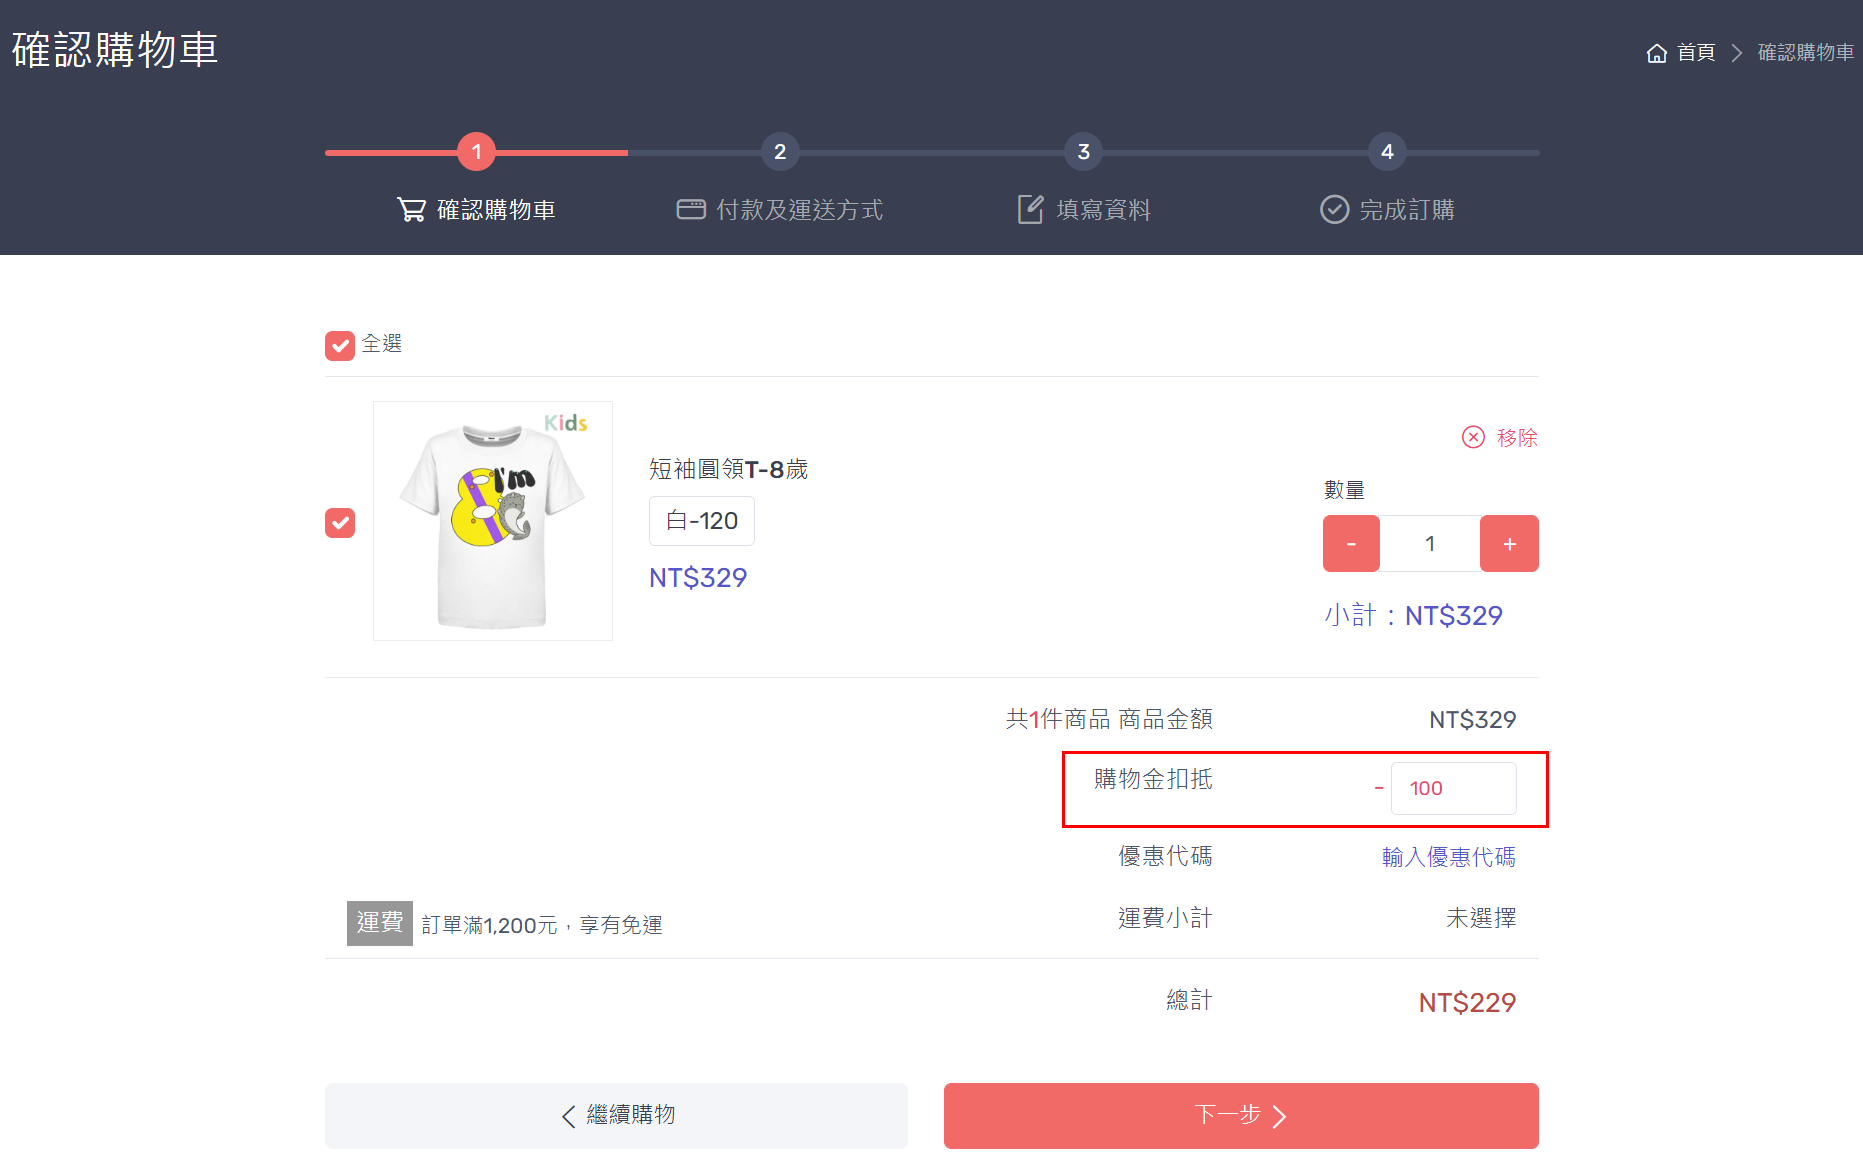This screenshot has height=1168, width=1863.
Task: Uncheck the 短袖圓領T-8歲 item checkbox
Action: point(340,523)
